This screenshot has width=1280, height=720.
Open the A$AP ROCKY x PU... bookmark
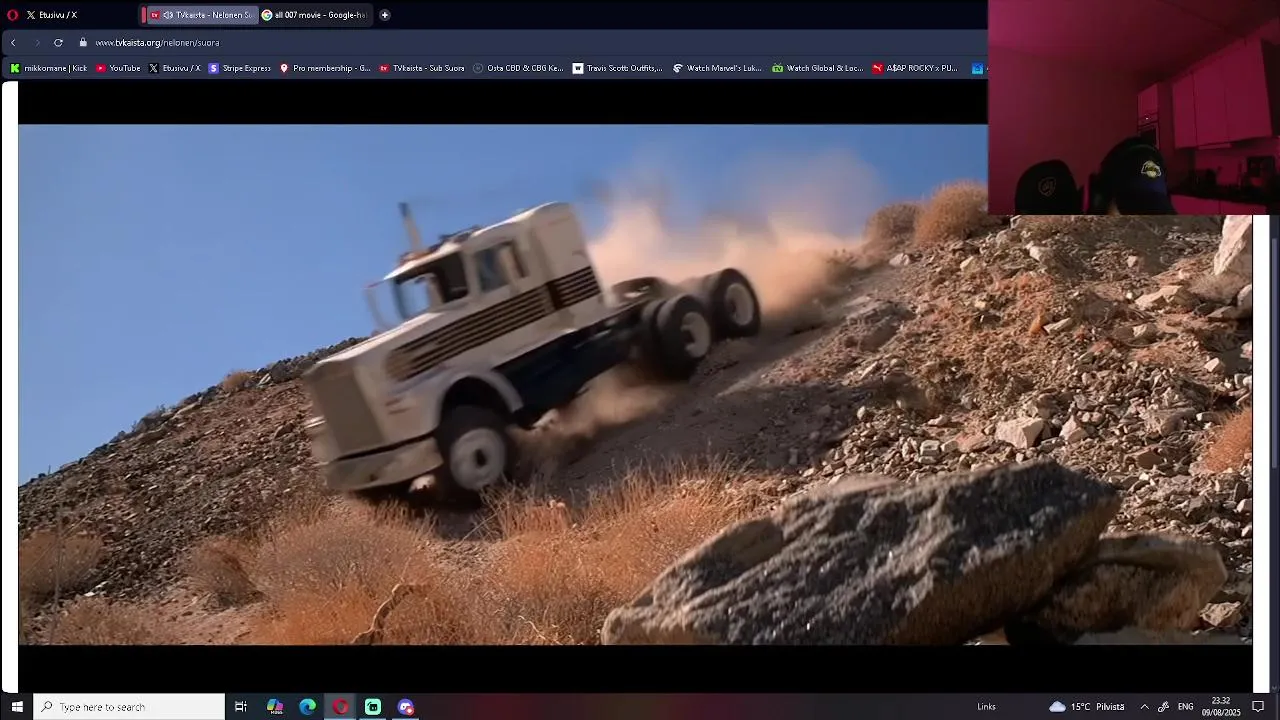[915, 68]
